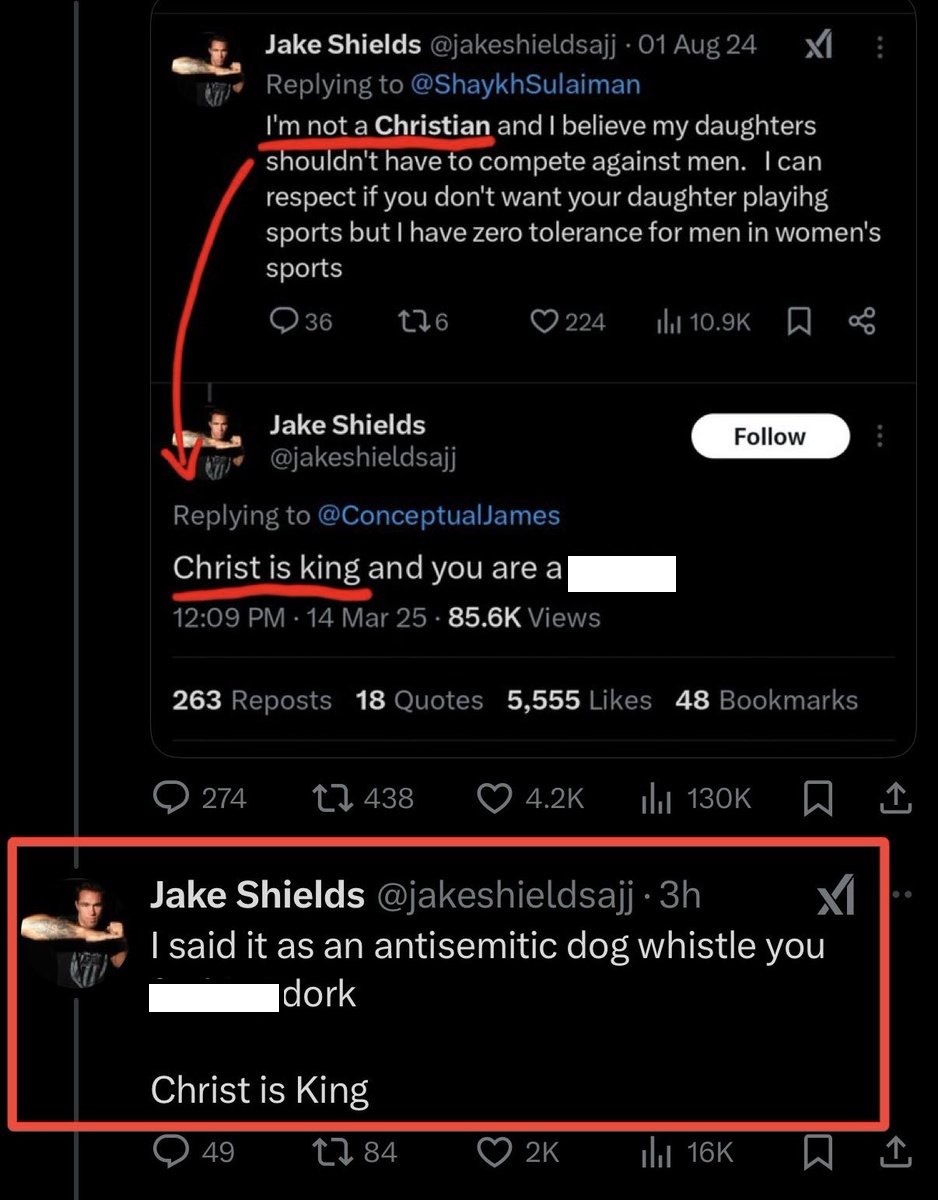This screenshot has width=938, height=1200.
Task: Like the bottom tweet with 2K likes
Action: (x=493, y=1152)
